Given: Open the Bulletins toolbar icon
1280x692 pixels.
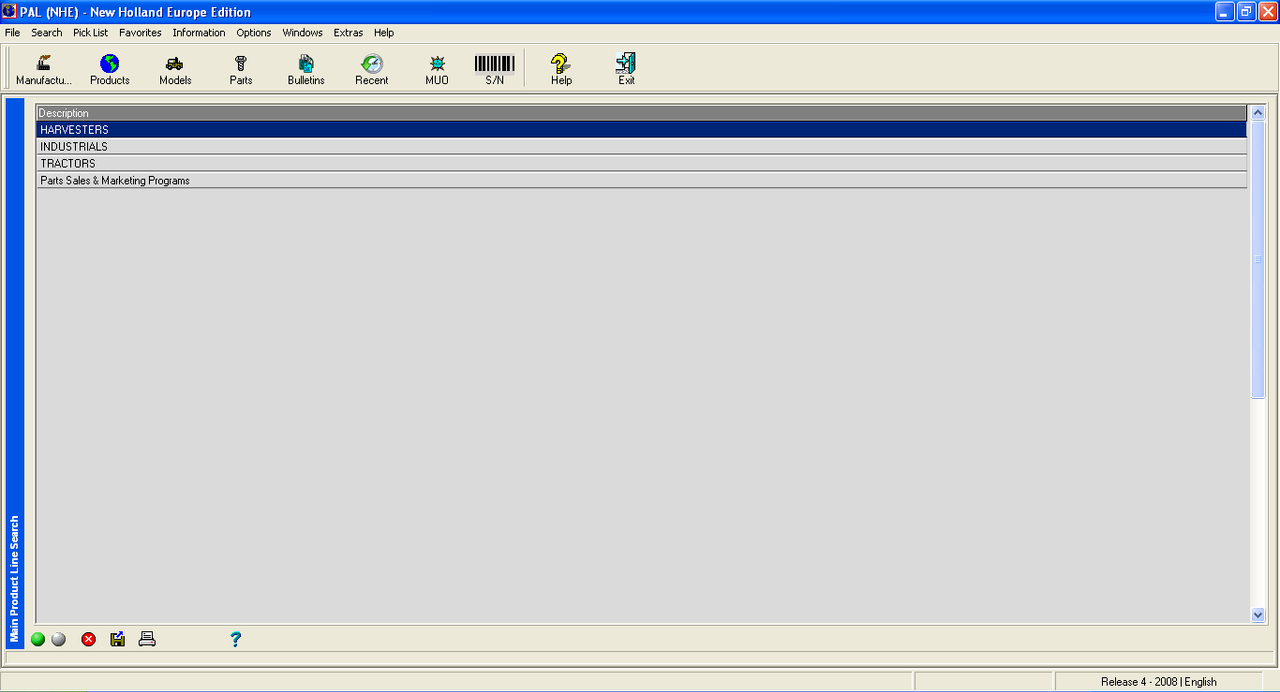Looking at the screenshot, I should point(306,69).
